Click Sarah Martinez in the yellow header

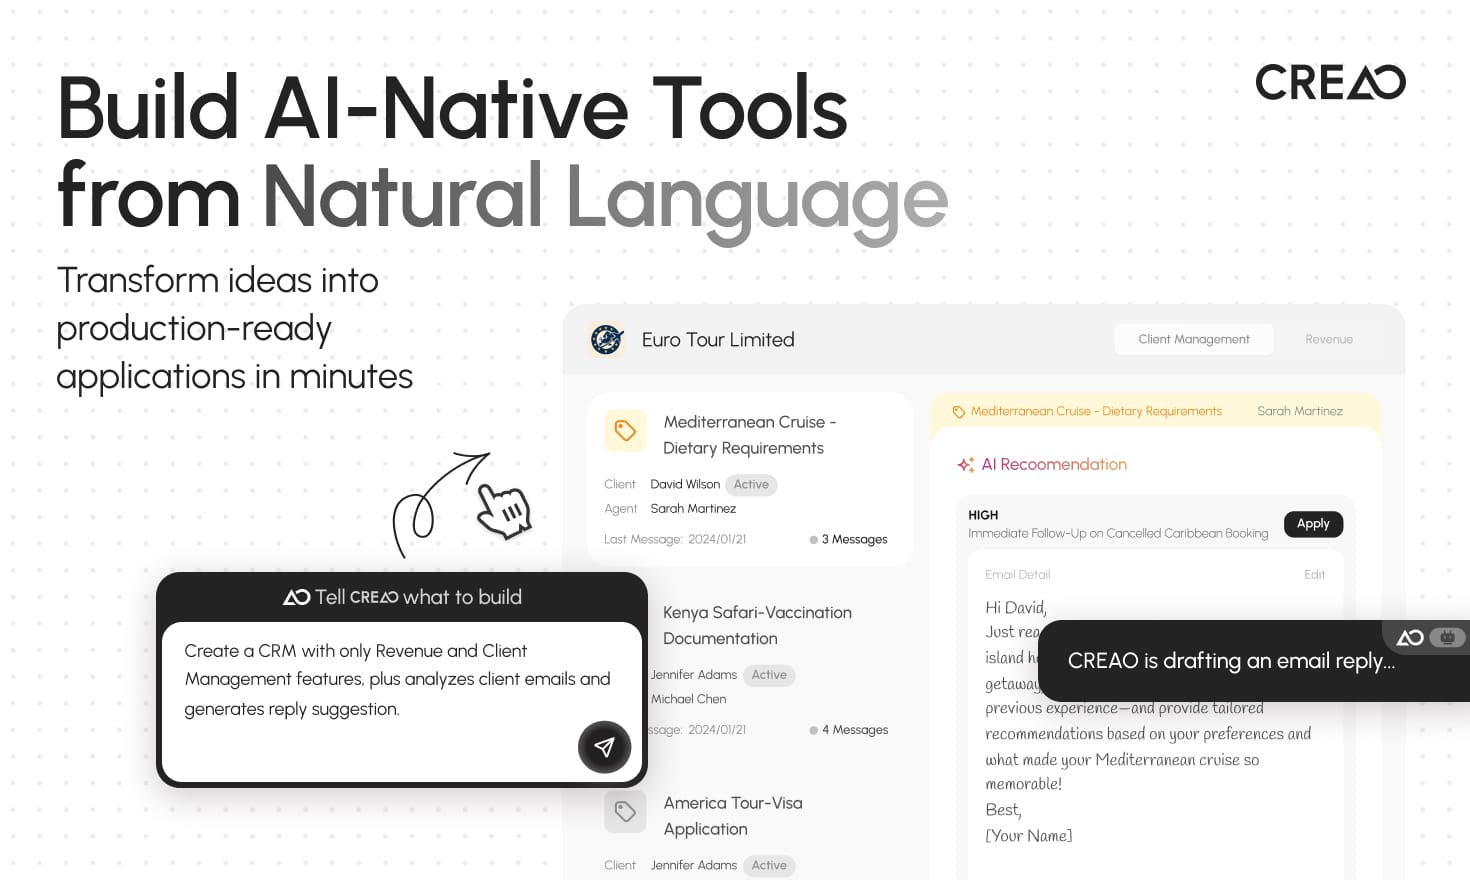pos(1299,412)
